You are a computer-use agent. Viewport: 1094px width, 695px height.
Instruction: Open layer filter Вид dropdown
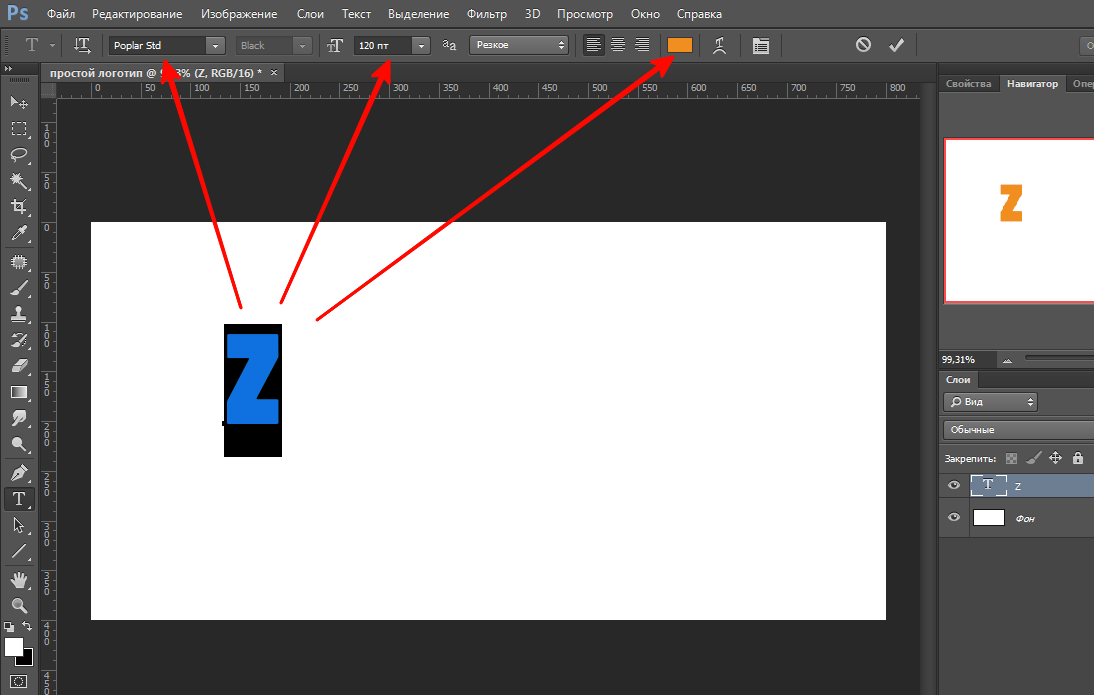coord(990,402)
